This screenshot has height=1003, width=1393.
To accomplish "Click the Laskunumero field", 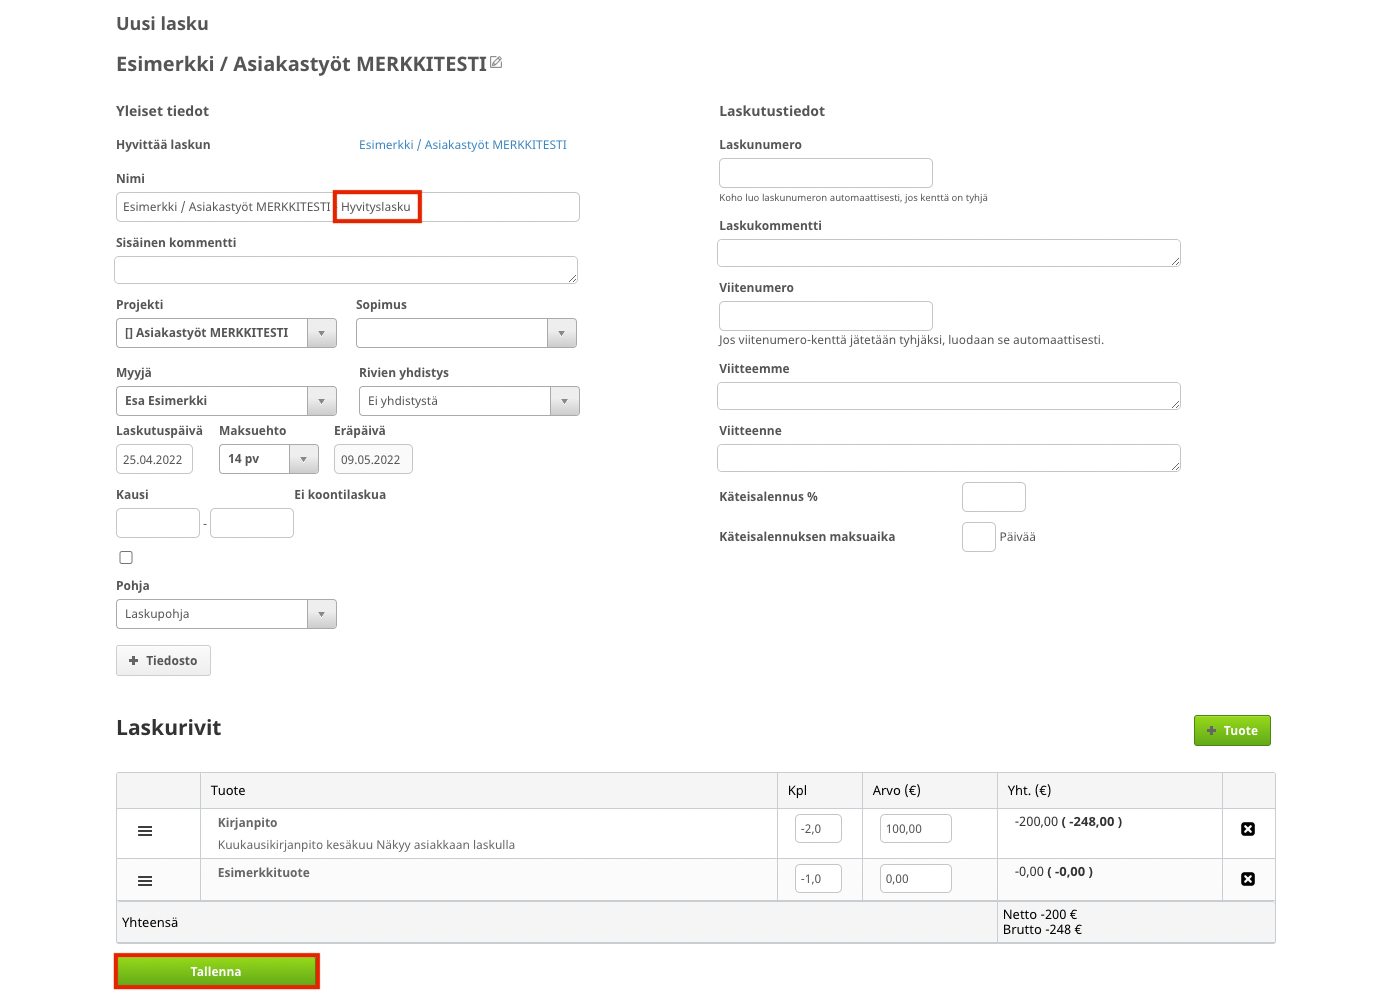I will coord(826,173).
